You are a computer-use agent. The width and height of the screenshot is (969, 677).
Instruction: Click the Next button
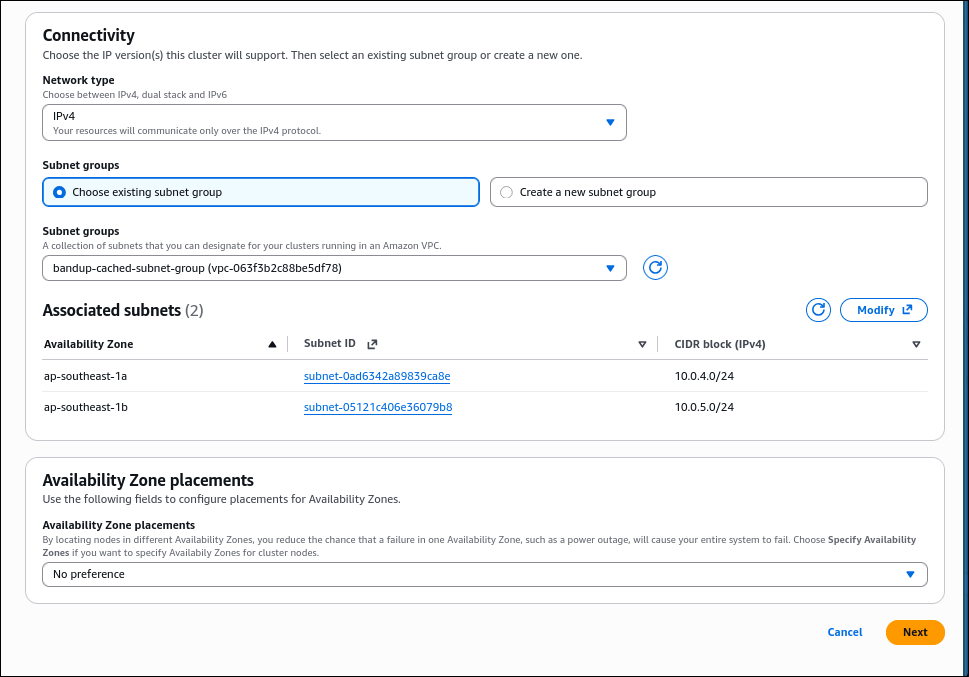(914, 632)
